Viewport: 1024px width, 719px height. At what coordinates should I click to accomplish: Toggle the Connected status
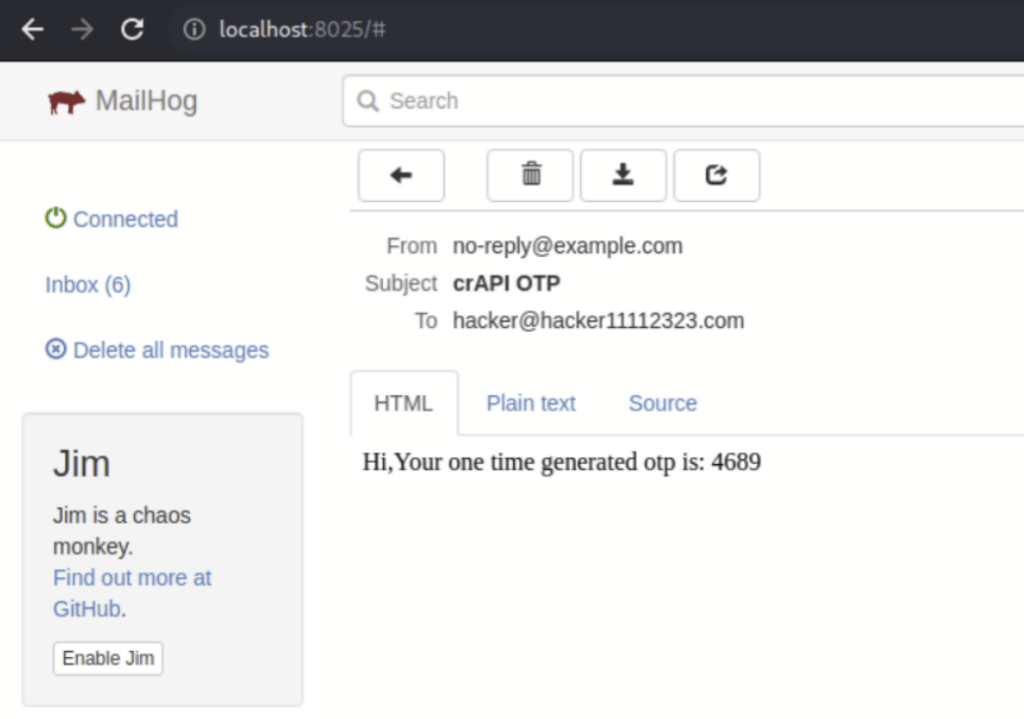(125, 219)
